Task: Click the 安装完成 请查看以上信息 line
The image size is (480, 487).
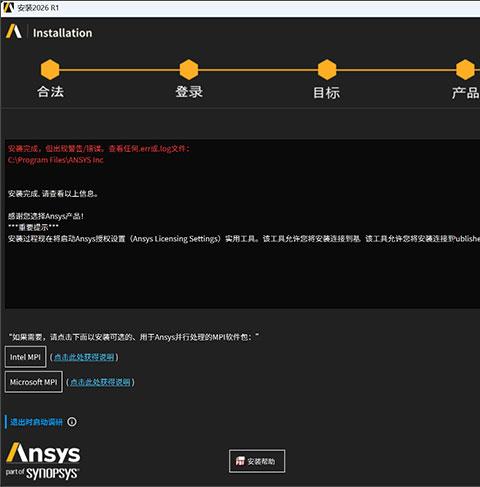Action: point(53,194)
